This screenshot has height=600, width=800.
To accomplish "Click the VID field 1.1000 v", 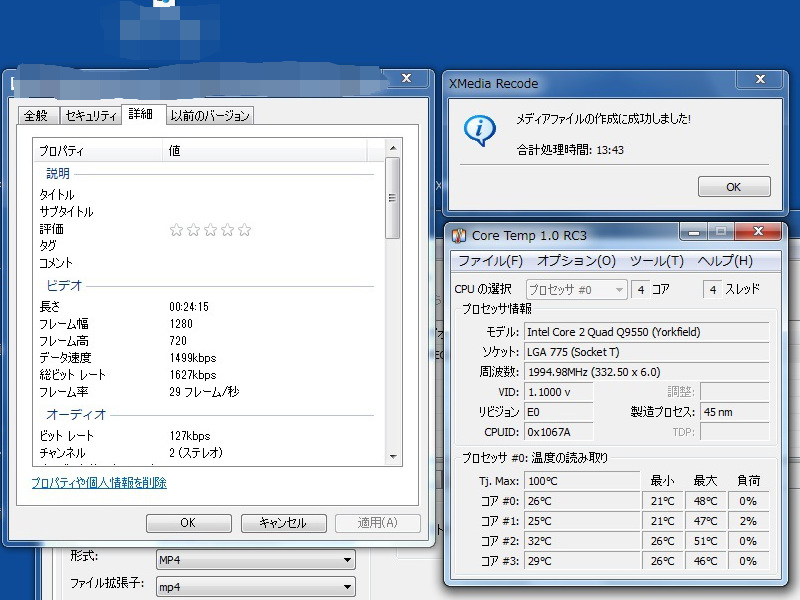I will (559, 392).
